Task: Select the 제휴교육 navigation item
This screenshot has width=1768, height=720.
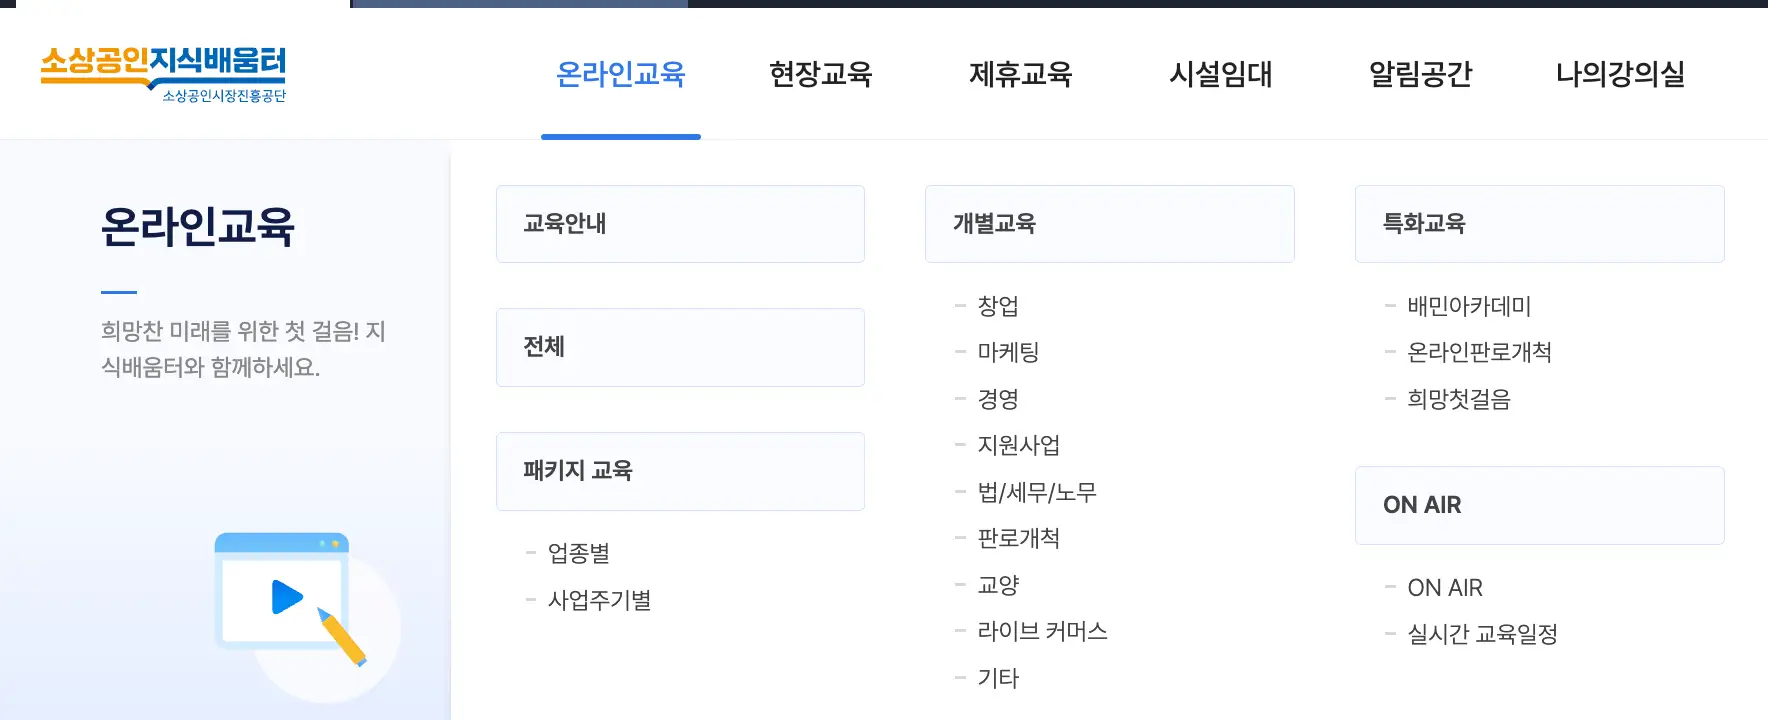Action: click(1021, 74)
